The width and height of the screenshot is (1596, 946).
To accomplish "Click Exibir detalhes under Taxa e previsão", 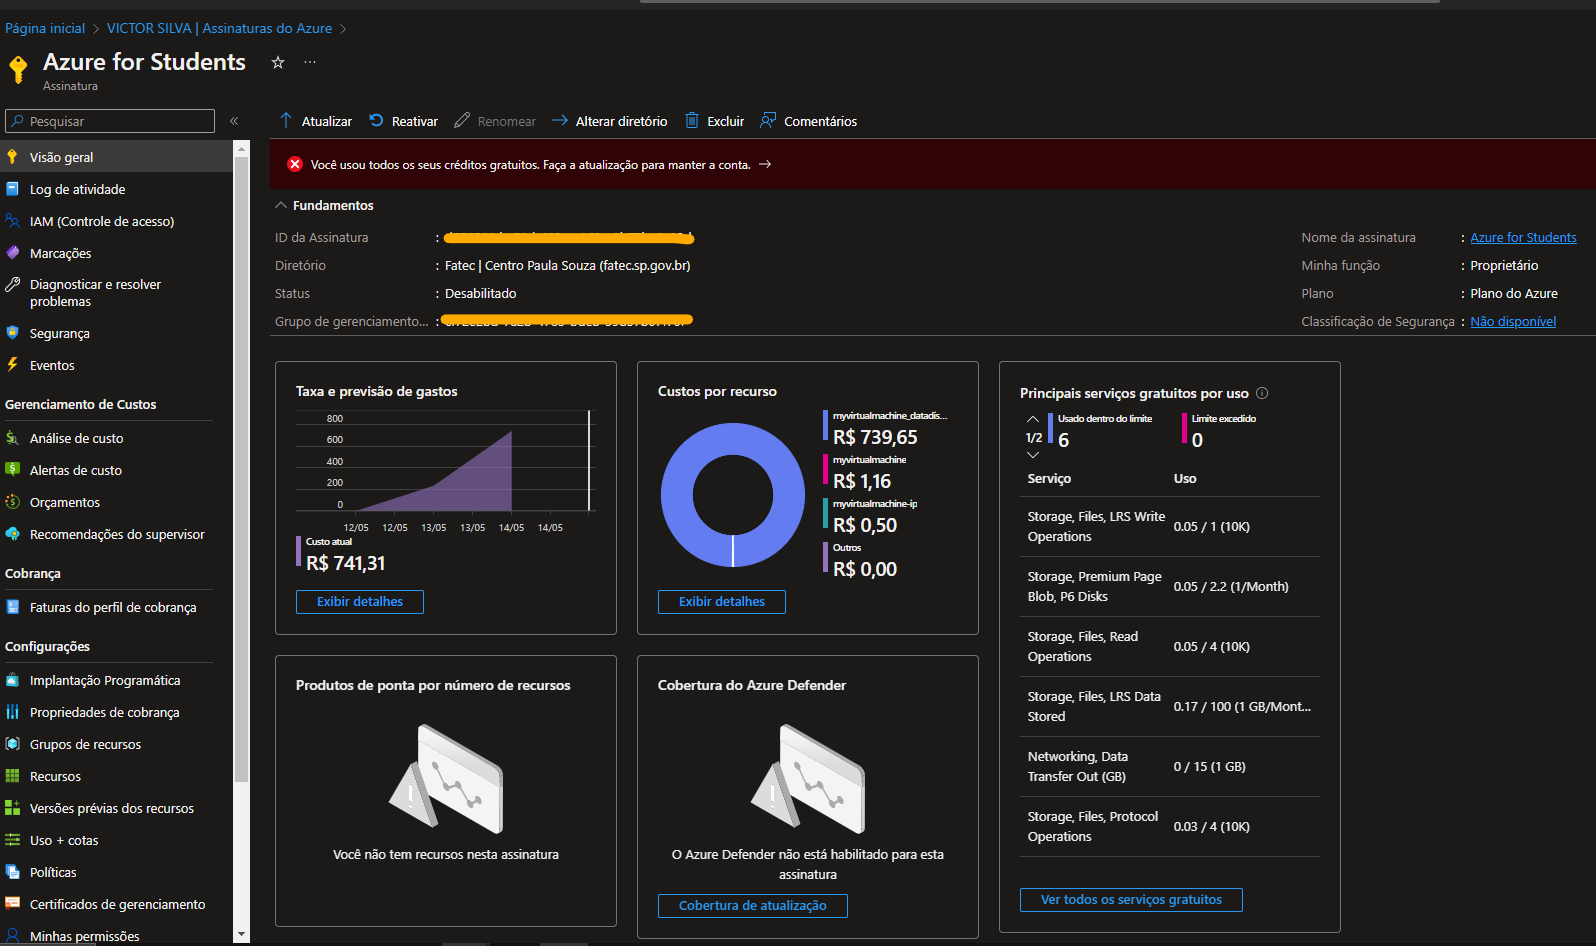I will 360,601.
